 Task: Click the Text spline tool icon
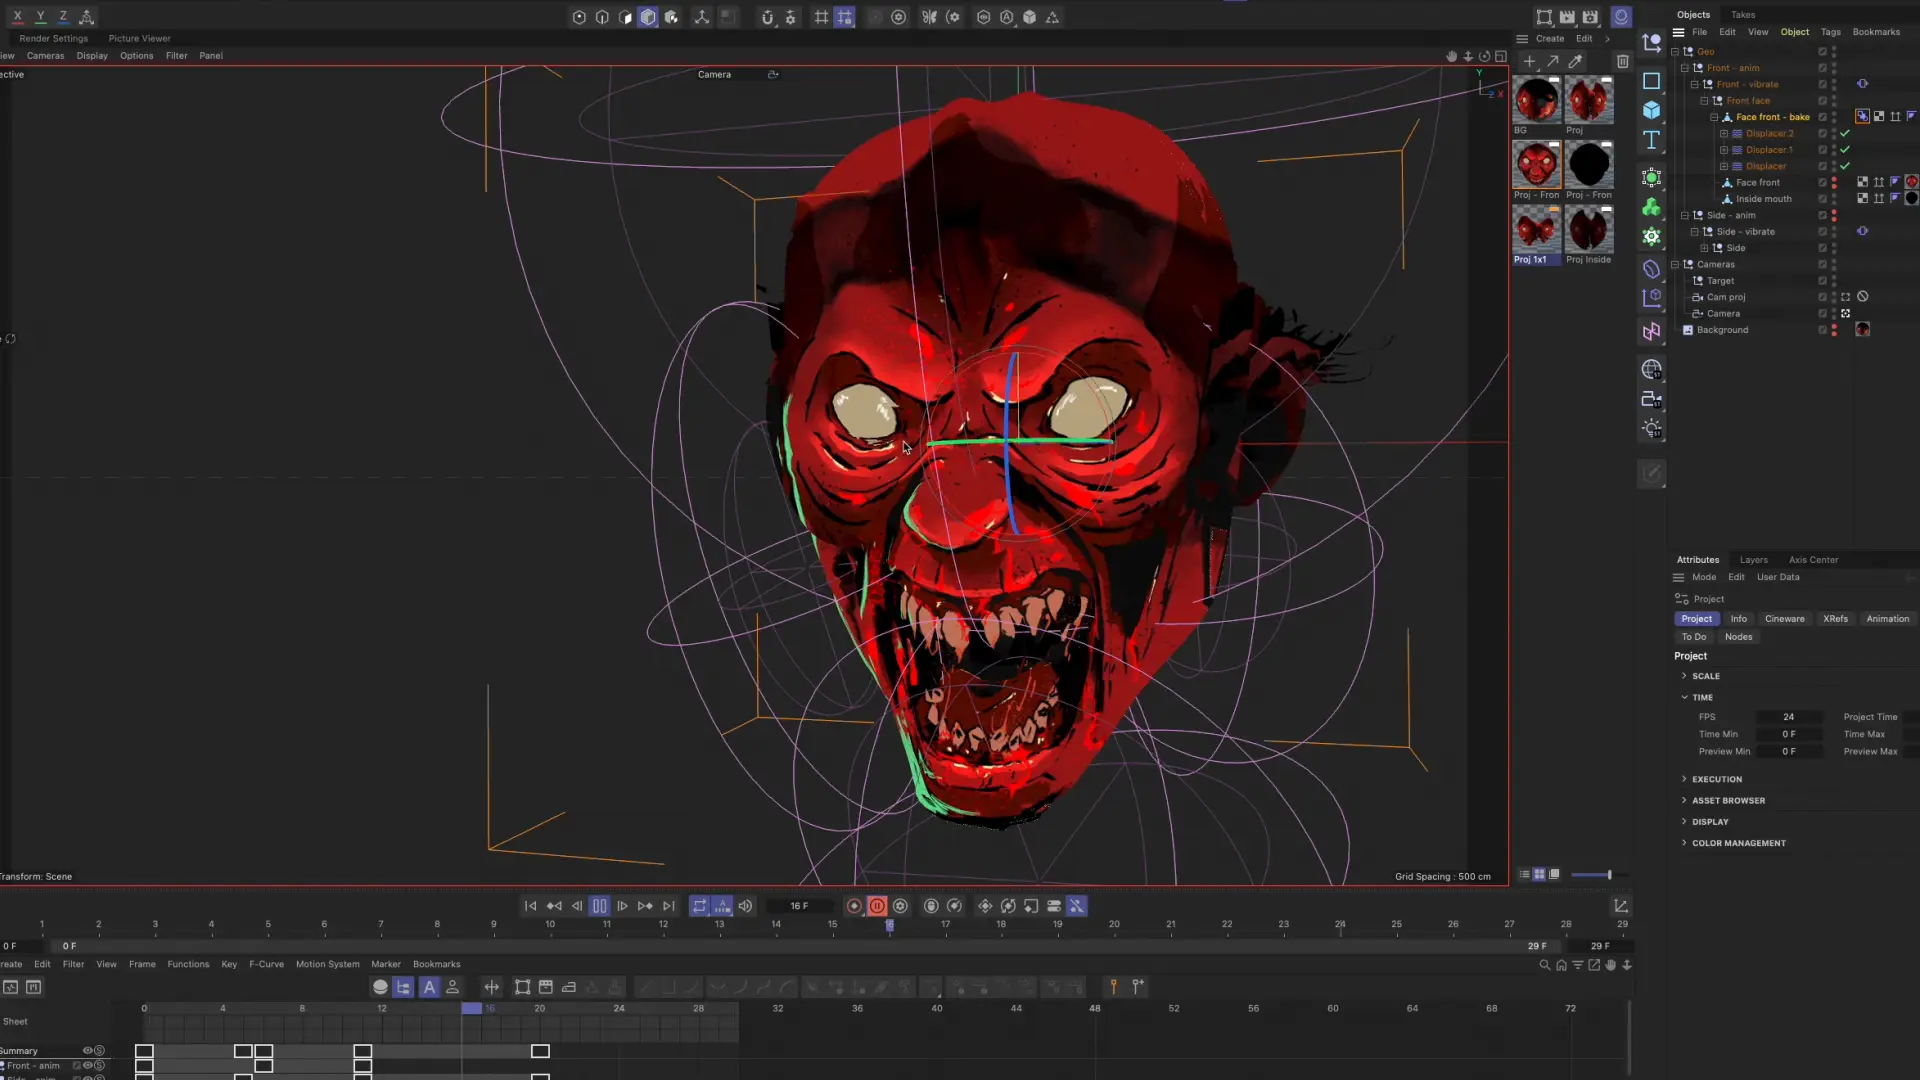1651,140
